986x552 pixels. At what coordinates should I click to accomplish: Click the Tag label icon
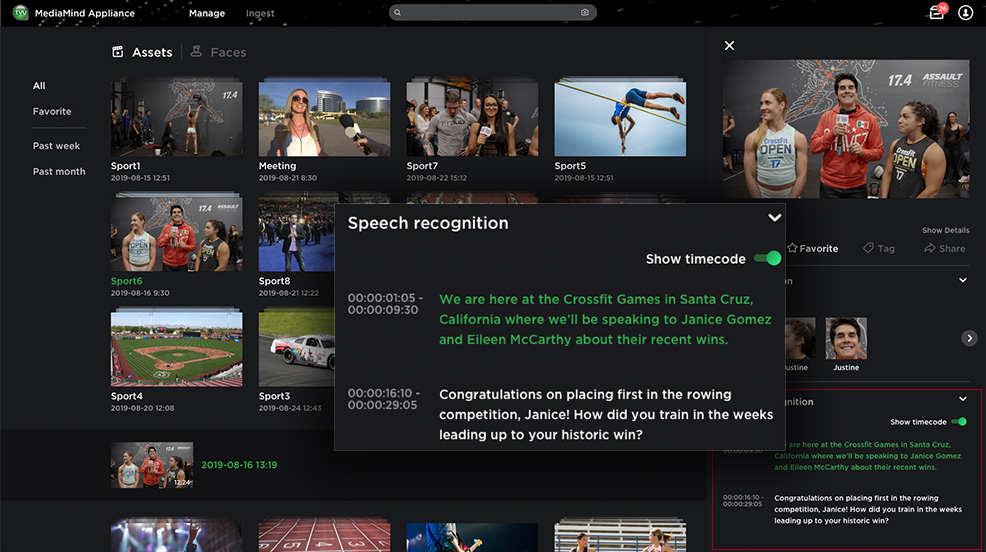click(868, 248)
